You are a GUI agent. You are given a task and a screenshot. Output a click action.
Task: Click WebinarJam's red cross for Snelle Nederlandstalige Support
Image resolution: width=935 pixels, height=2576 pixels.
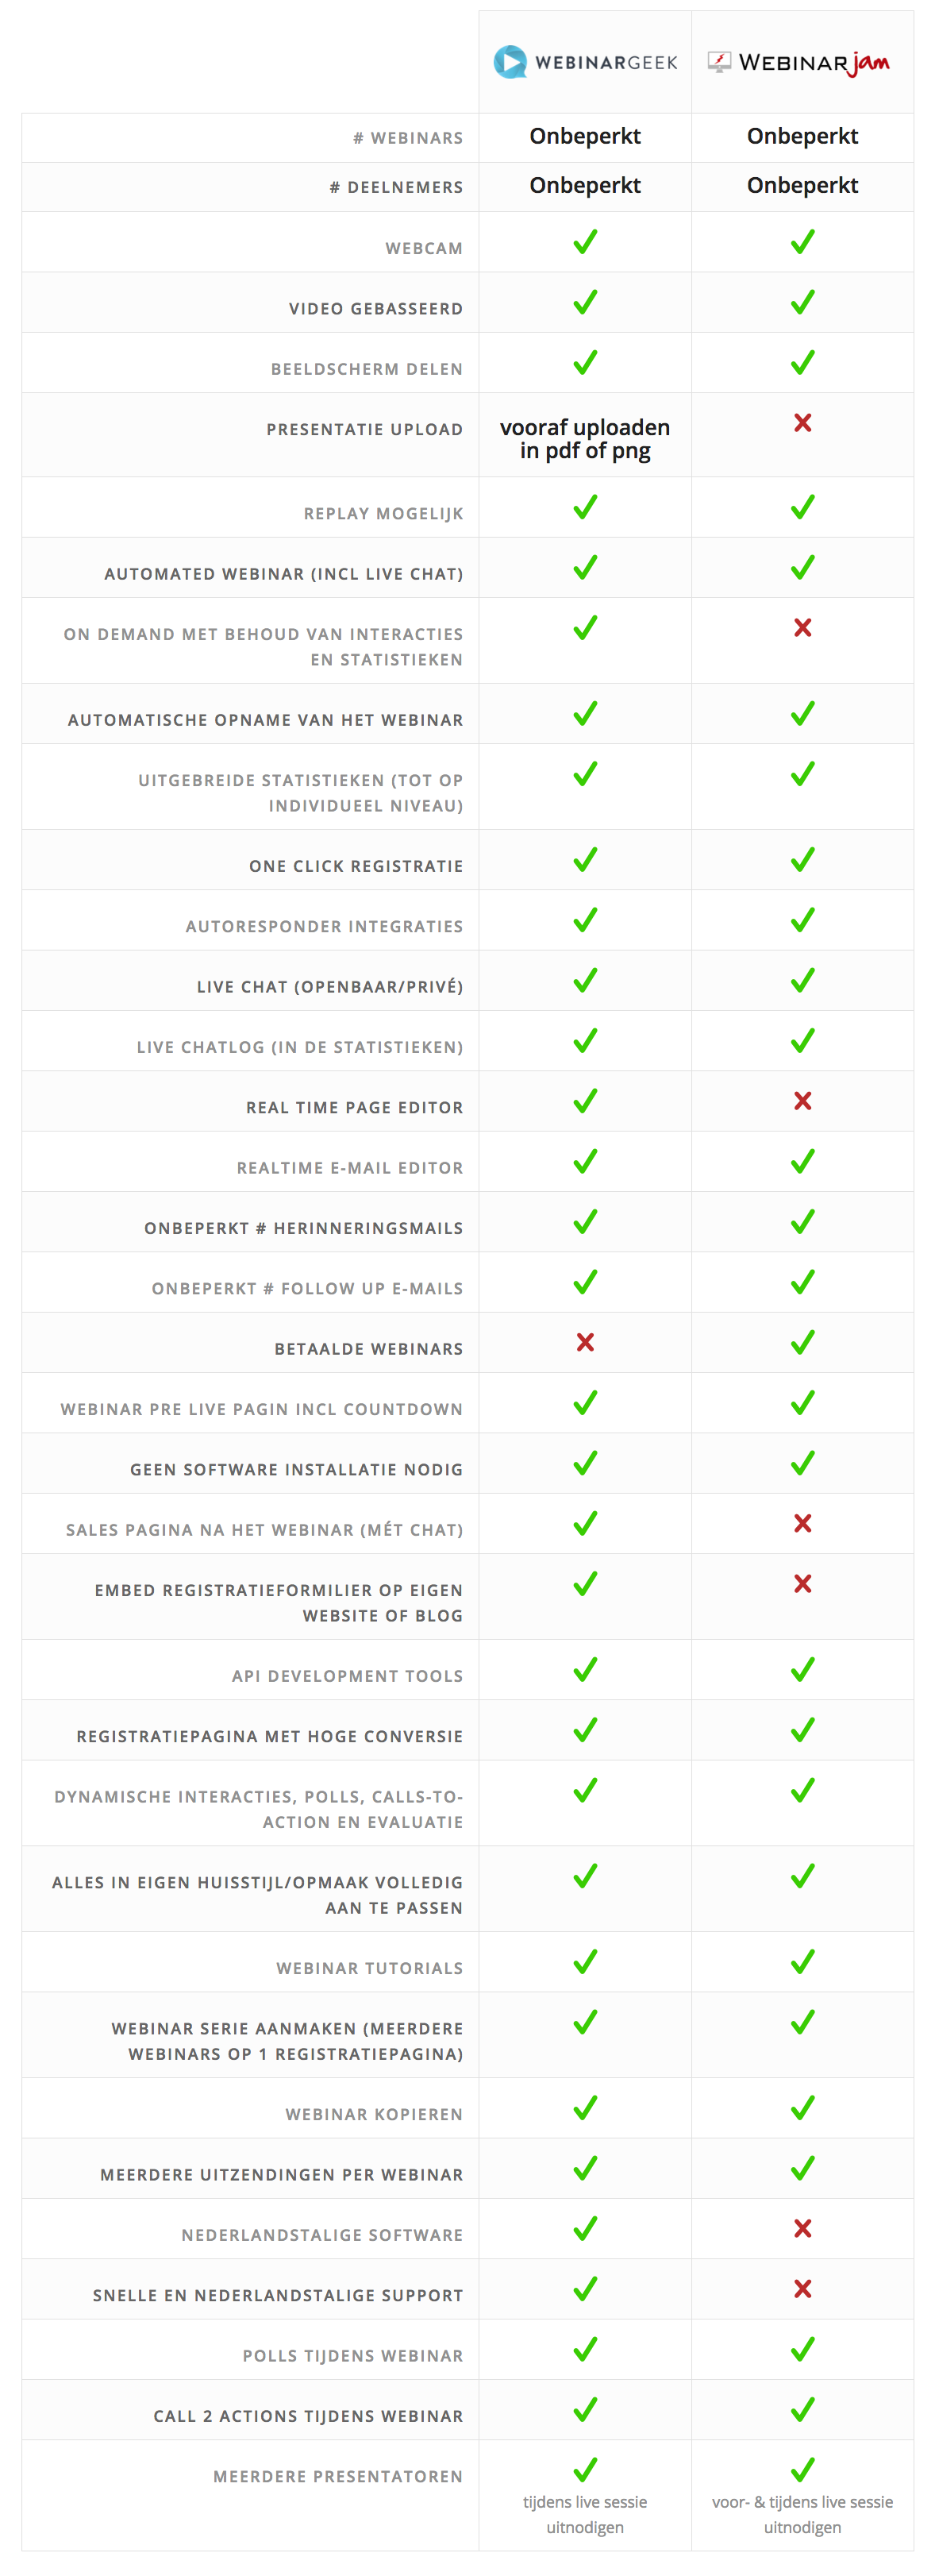(x=802, y=2288)
